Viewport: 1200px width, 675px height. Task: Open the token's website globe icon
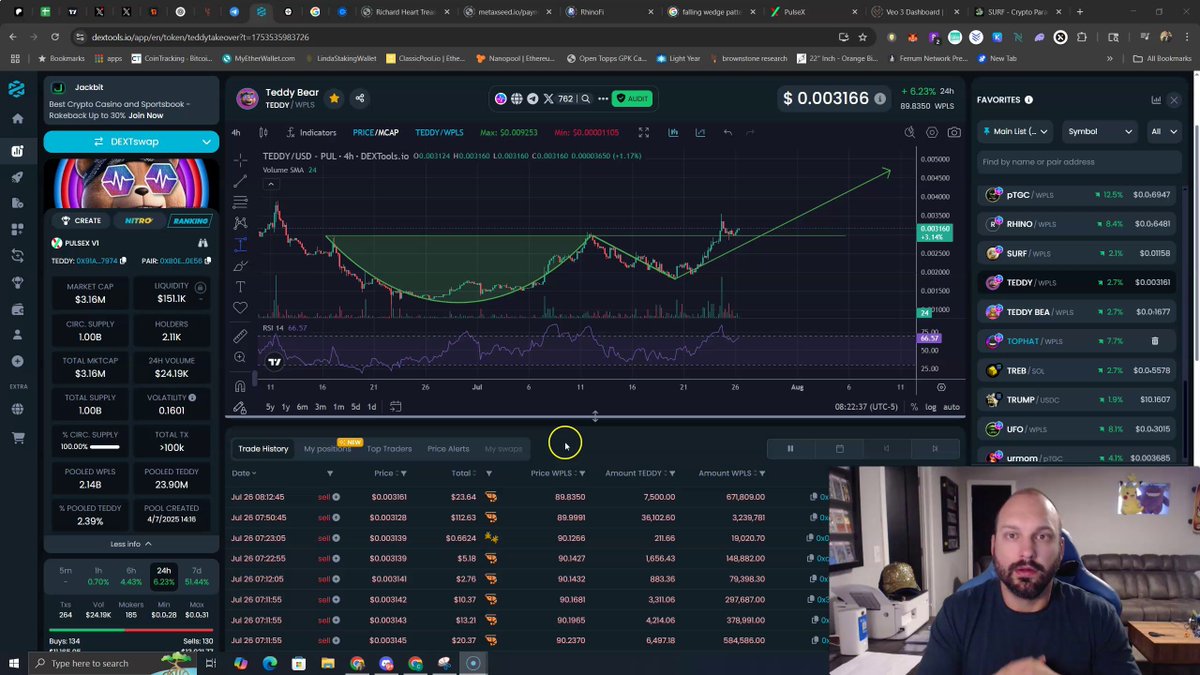click(517, 98)
